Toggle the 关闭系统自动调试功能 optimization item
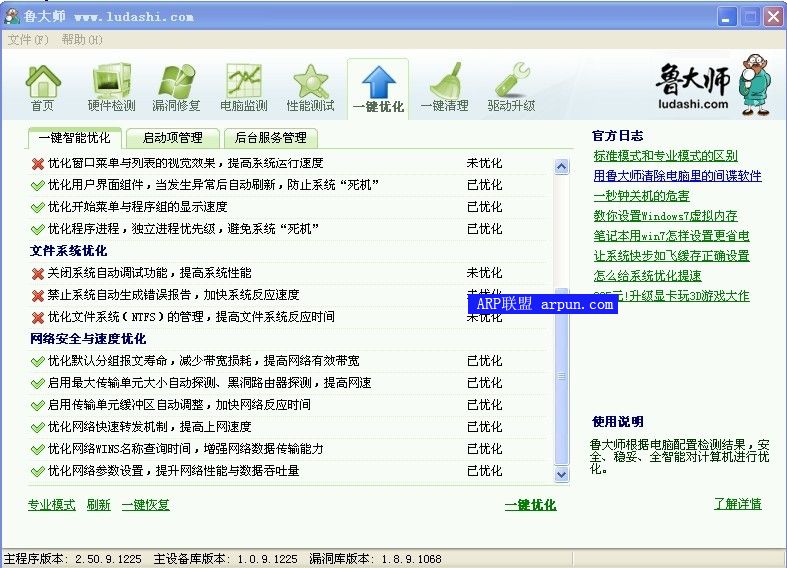The width and height of the screenshot is (787, 568). (38, 273)
